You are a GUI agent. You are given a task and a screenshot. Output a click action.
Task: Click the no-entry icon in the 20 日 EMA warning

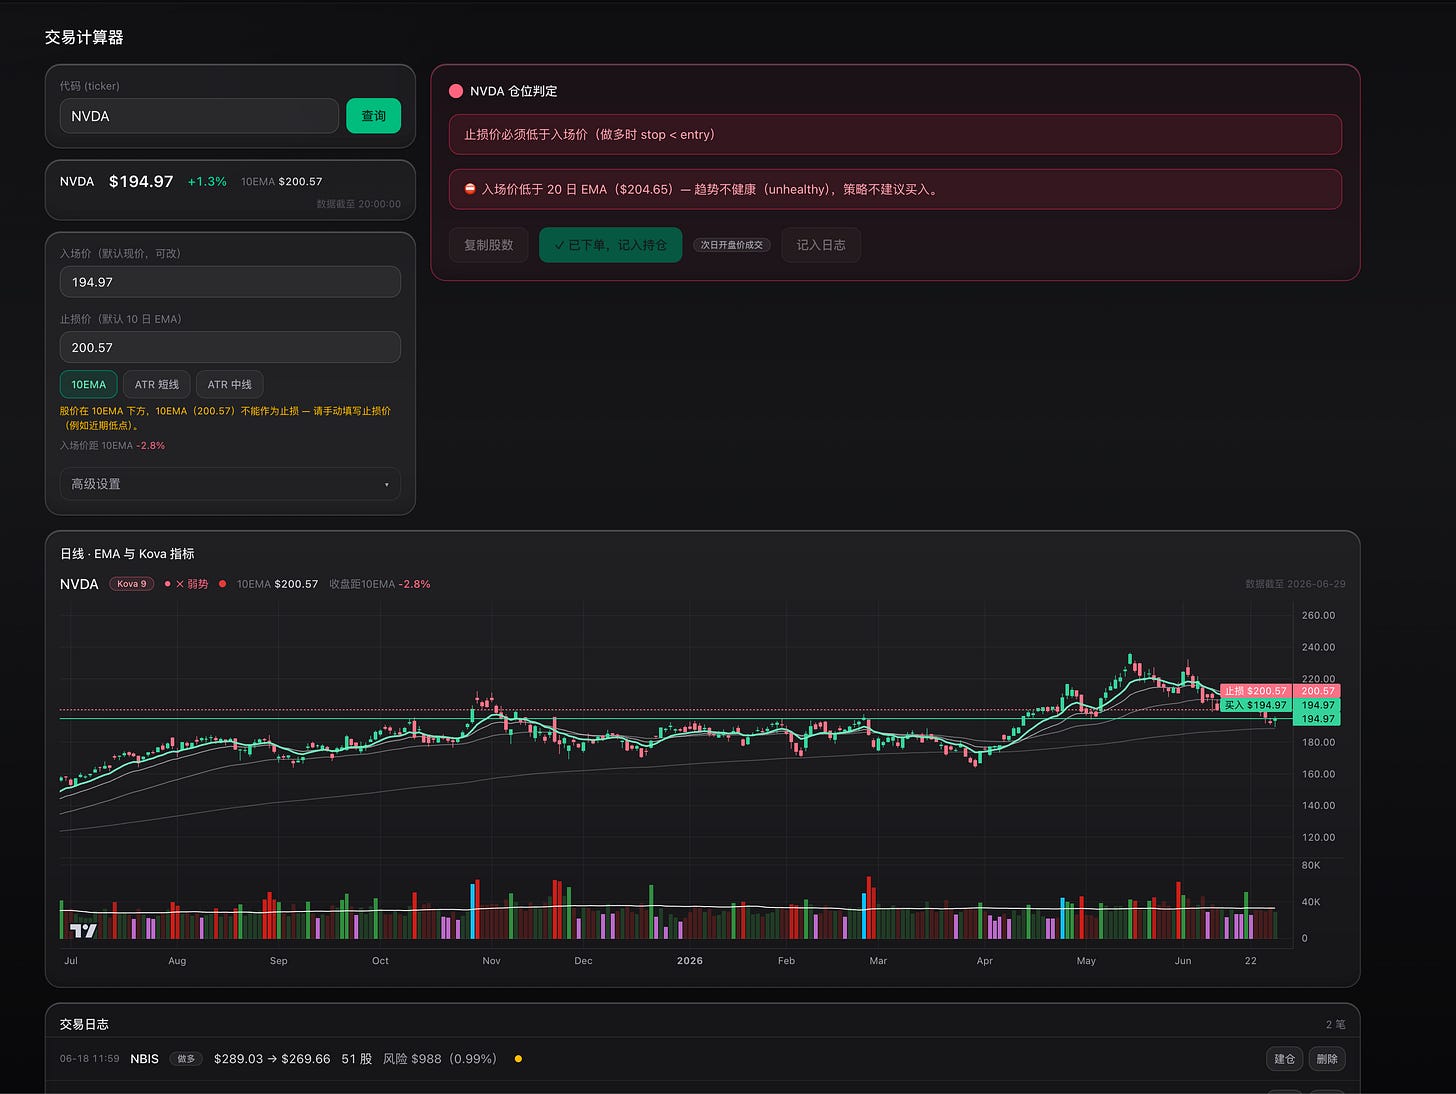tap(470, 189)
